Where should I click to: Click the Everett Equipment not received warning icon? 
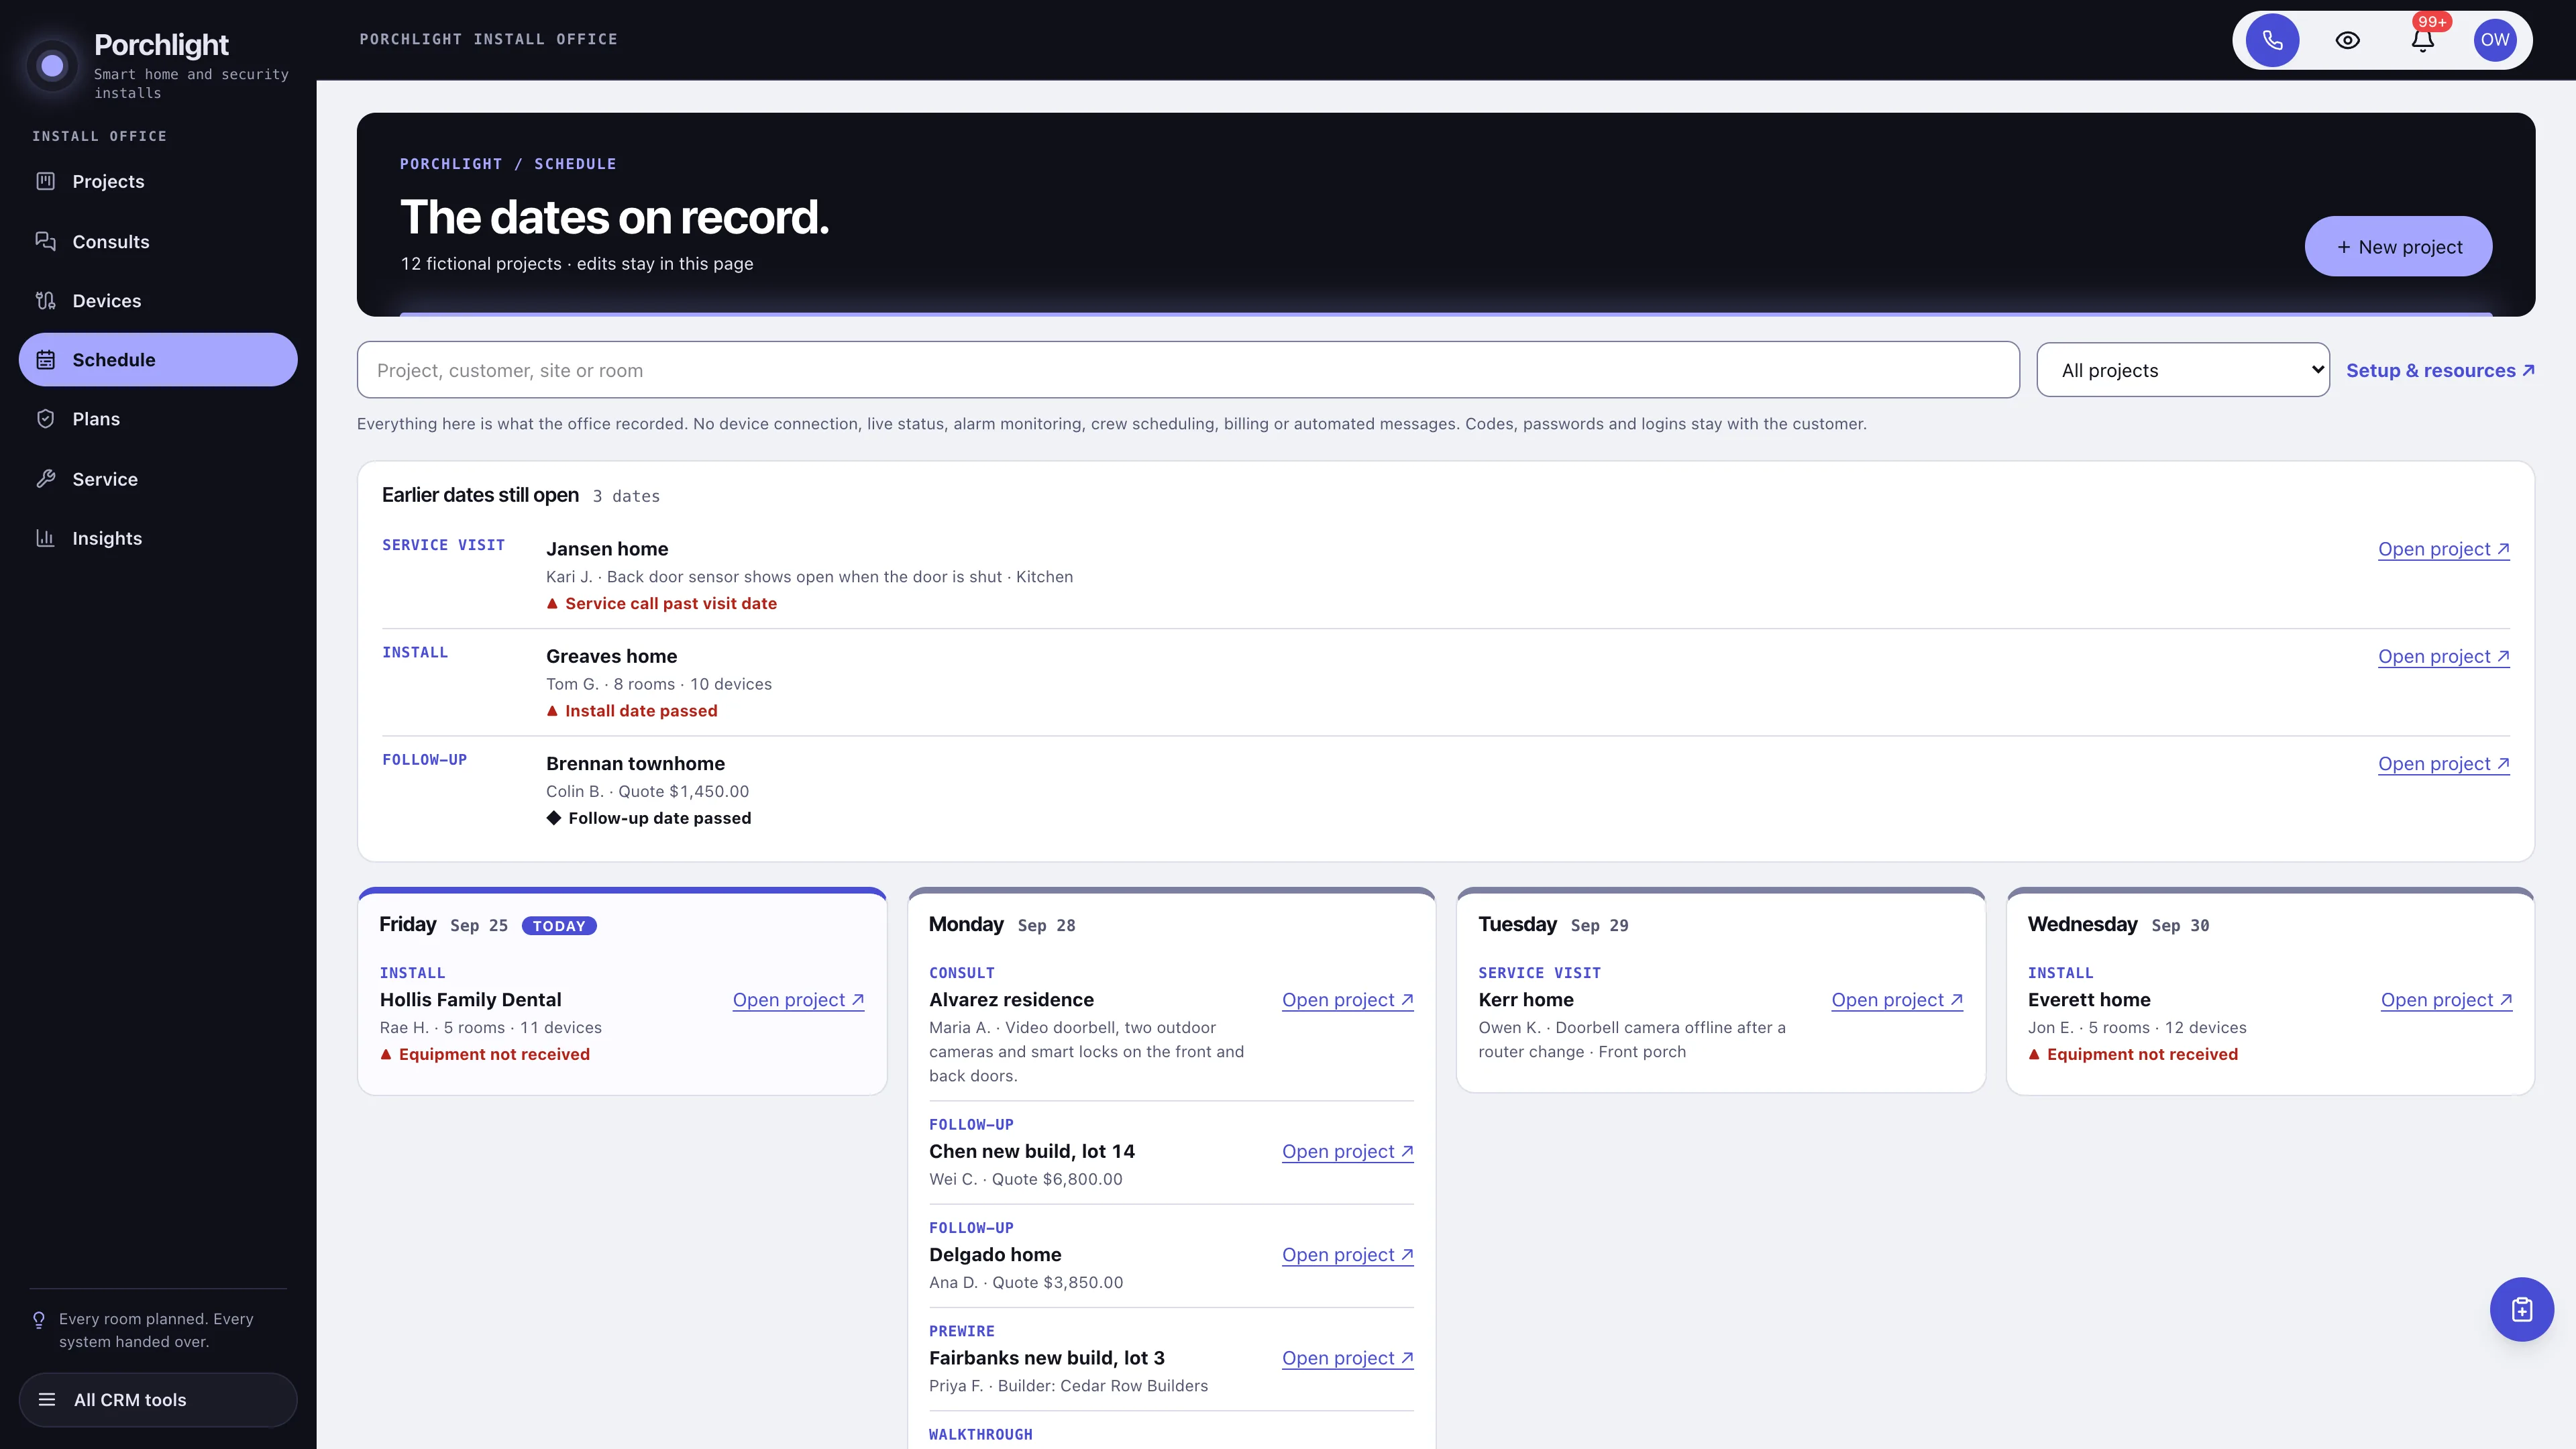tap(2034, 1054)
